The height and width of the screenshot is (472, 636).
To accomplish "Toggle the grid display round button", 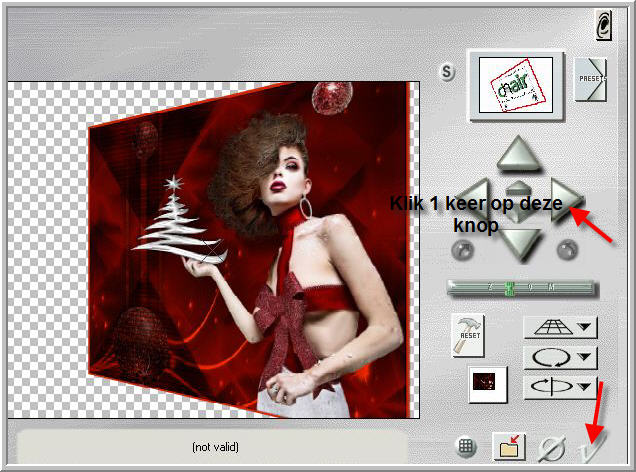I will pos(466,449).
